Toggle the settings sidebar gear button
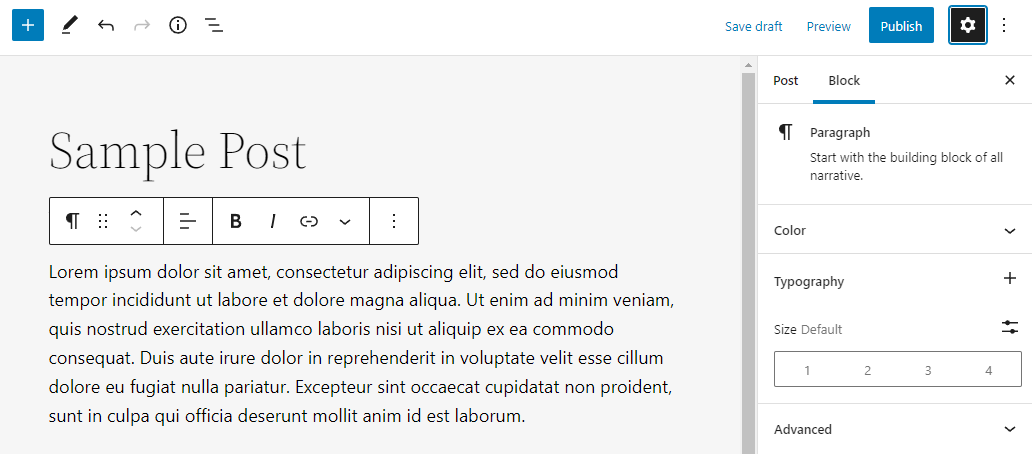This screenshot has width=1032, height=454. pyautogui.click(x=967, y=26)
